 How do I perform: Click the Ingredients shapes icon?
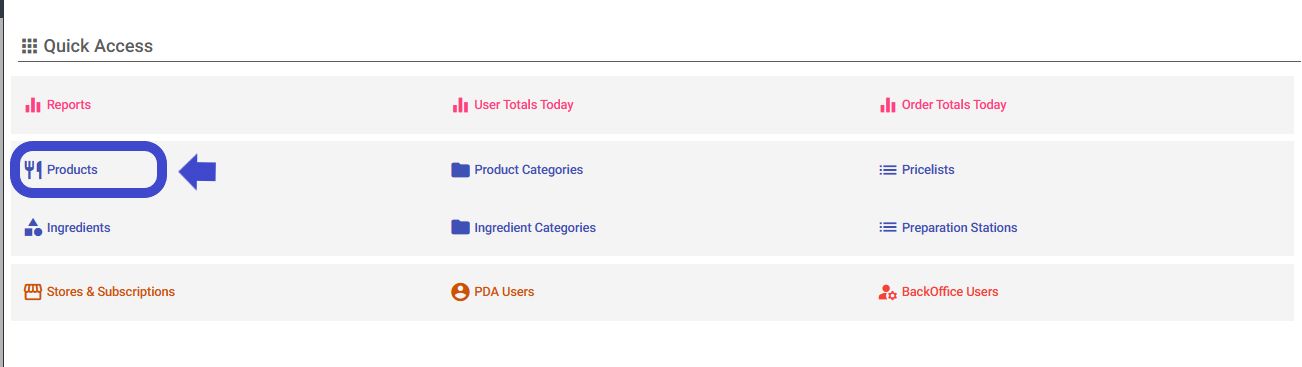click(32, 228)
